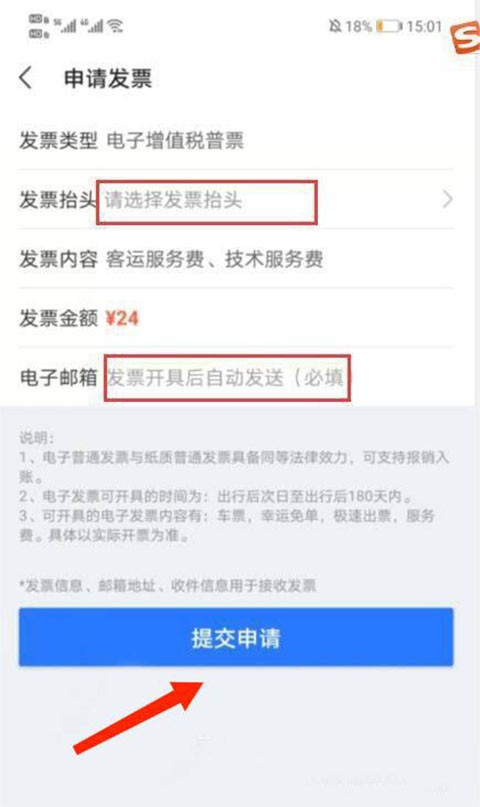Viewport: 480px width, 807px height.
Task: Tap the 发票内容 客运服务费 row
Action: (x=236, y=259)
